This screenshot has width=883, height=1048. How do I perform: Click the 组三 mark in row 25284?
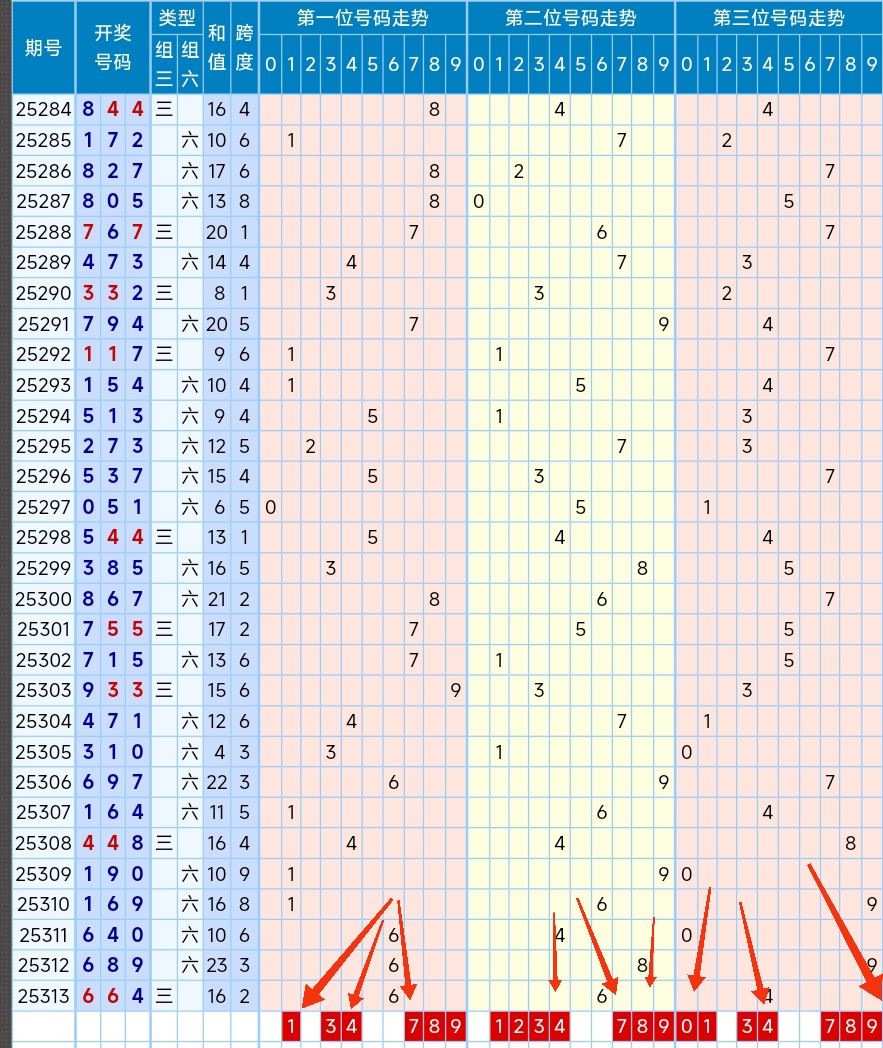coord(164,109)
